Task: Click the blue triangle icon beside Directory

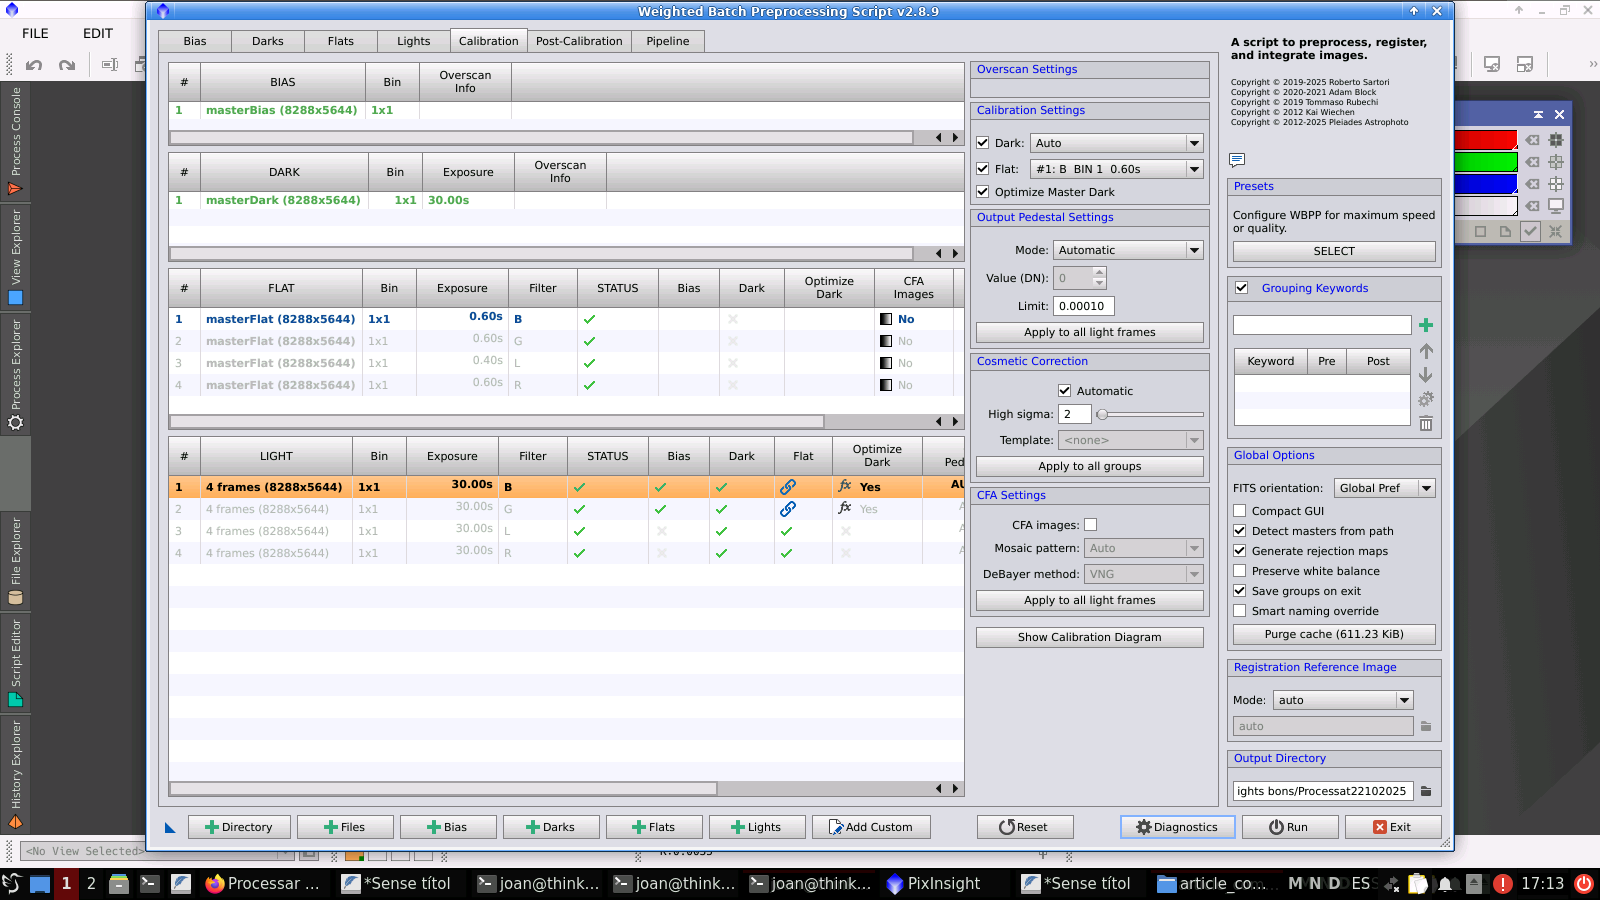Action: 170,827
